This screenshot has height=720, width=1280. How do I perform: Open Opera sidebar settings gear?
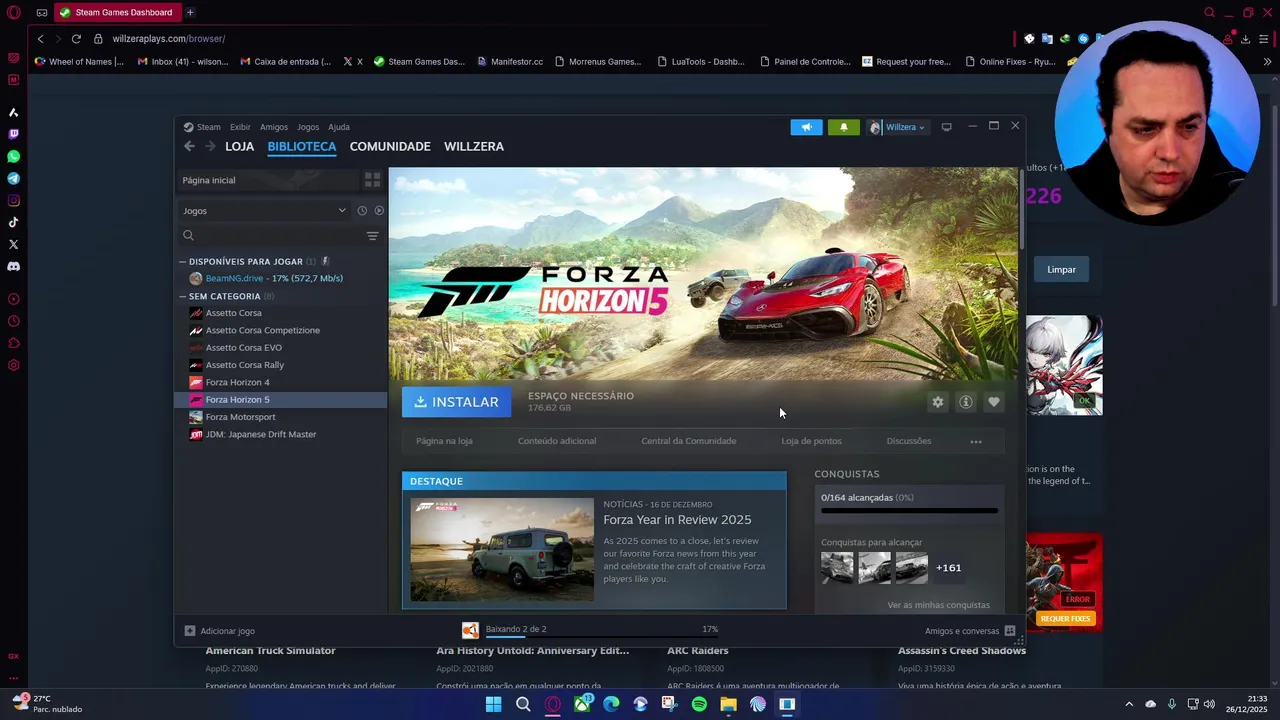(13, 365)
